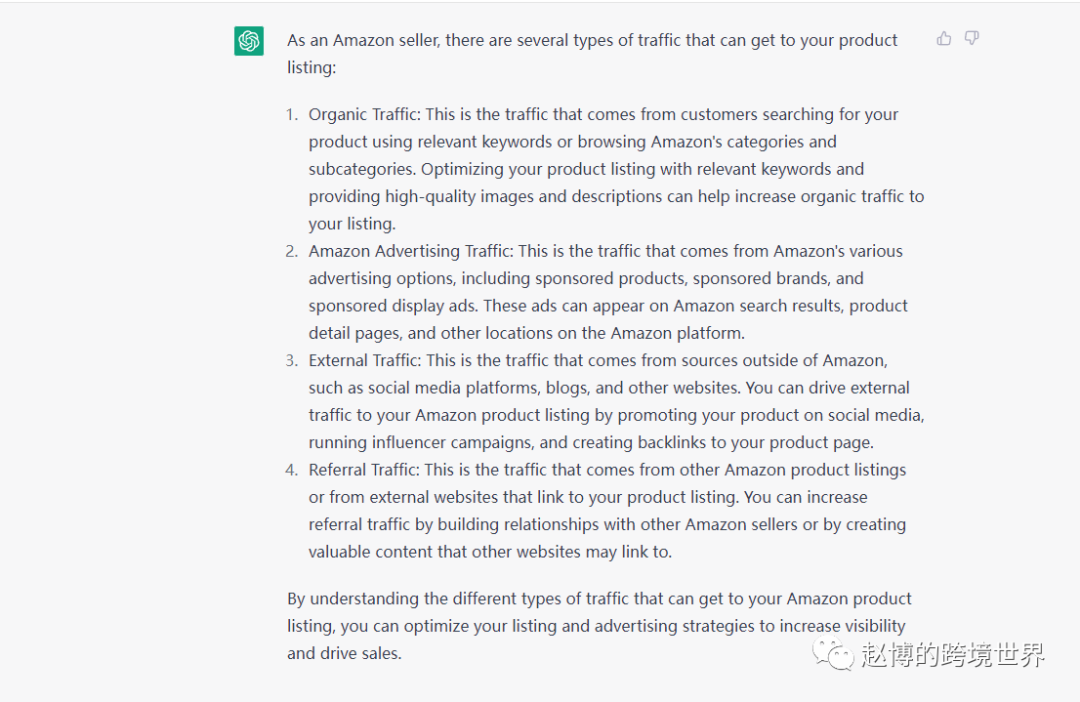Click the ChatGPT green avatar logo
1080x702 pixels.
pos(249,41)
